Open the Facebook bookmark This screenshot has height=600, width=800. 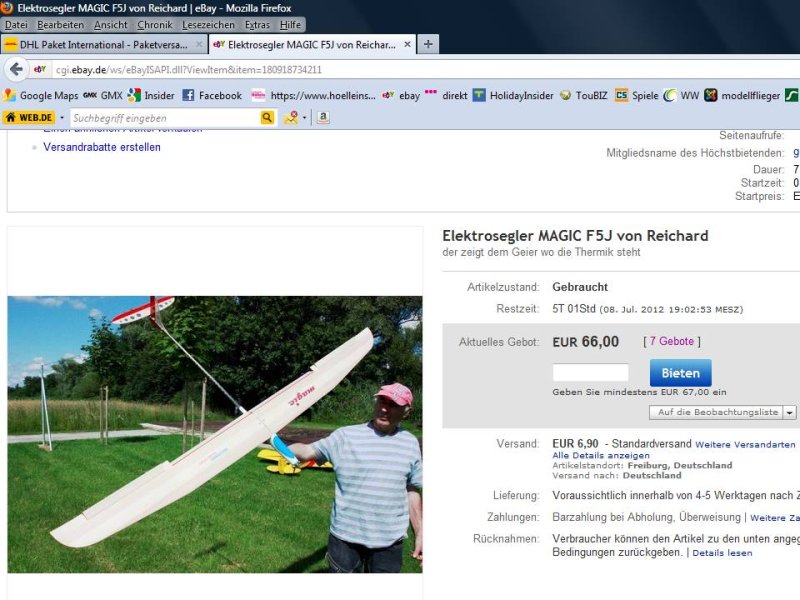pos(212,95)
